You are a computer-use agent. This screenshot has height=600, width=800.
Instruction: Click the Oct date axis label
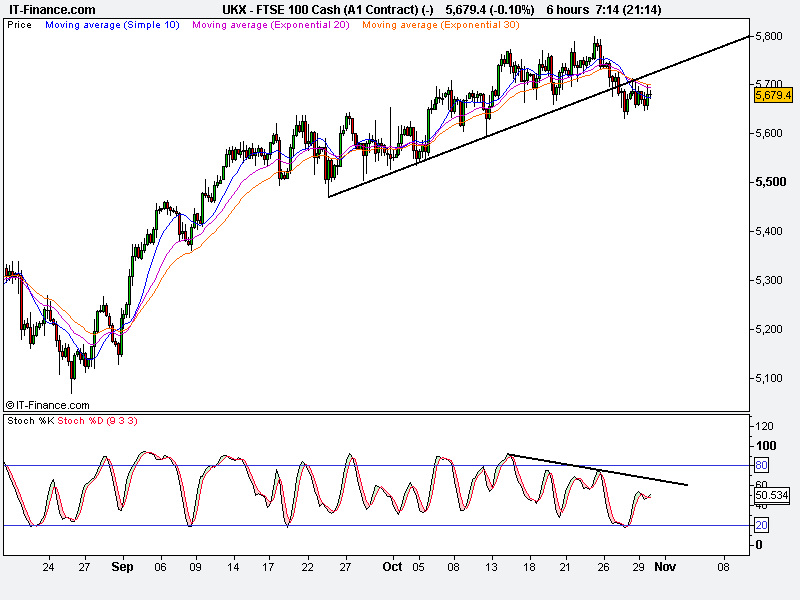coord(392,567)
